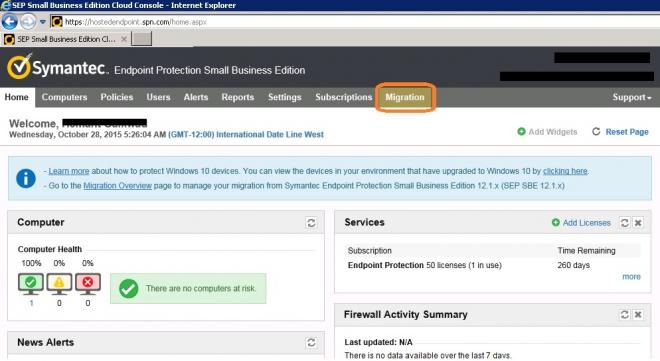This screenshot has width=660, height=361.
Task: Click the Add Widgets text link
Action: (x=553, y=132)
